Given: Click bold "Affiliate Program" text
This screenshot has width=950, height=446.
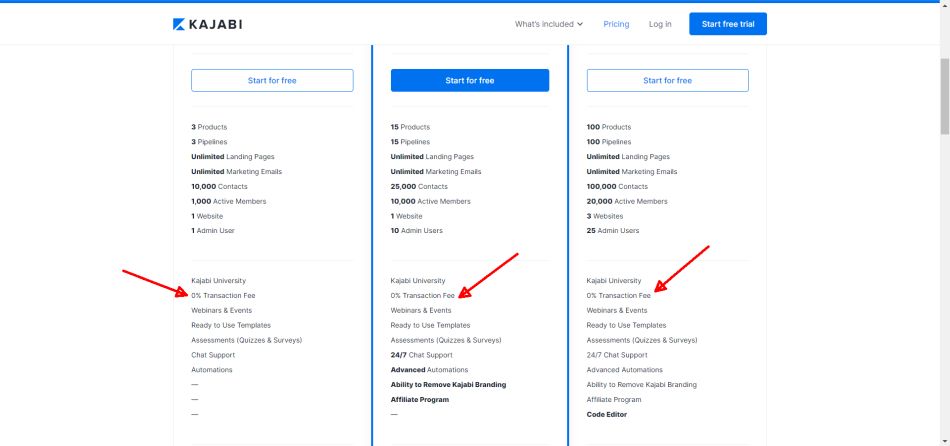Looking at the screenshot, I should pyautogui.click(x=420, y=400).
